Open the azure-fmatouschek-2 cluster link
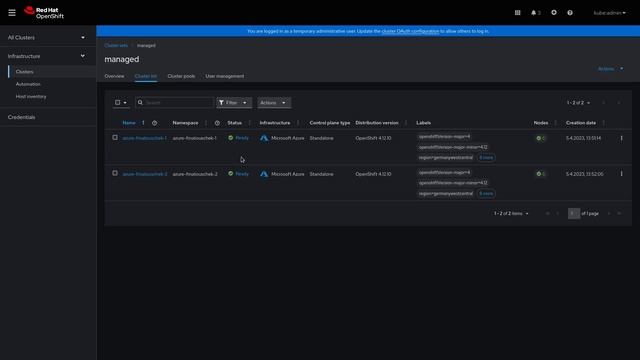Image resolution: width=640 pixels, height=360 pixels. coord(145,174)
